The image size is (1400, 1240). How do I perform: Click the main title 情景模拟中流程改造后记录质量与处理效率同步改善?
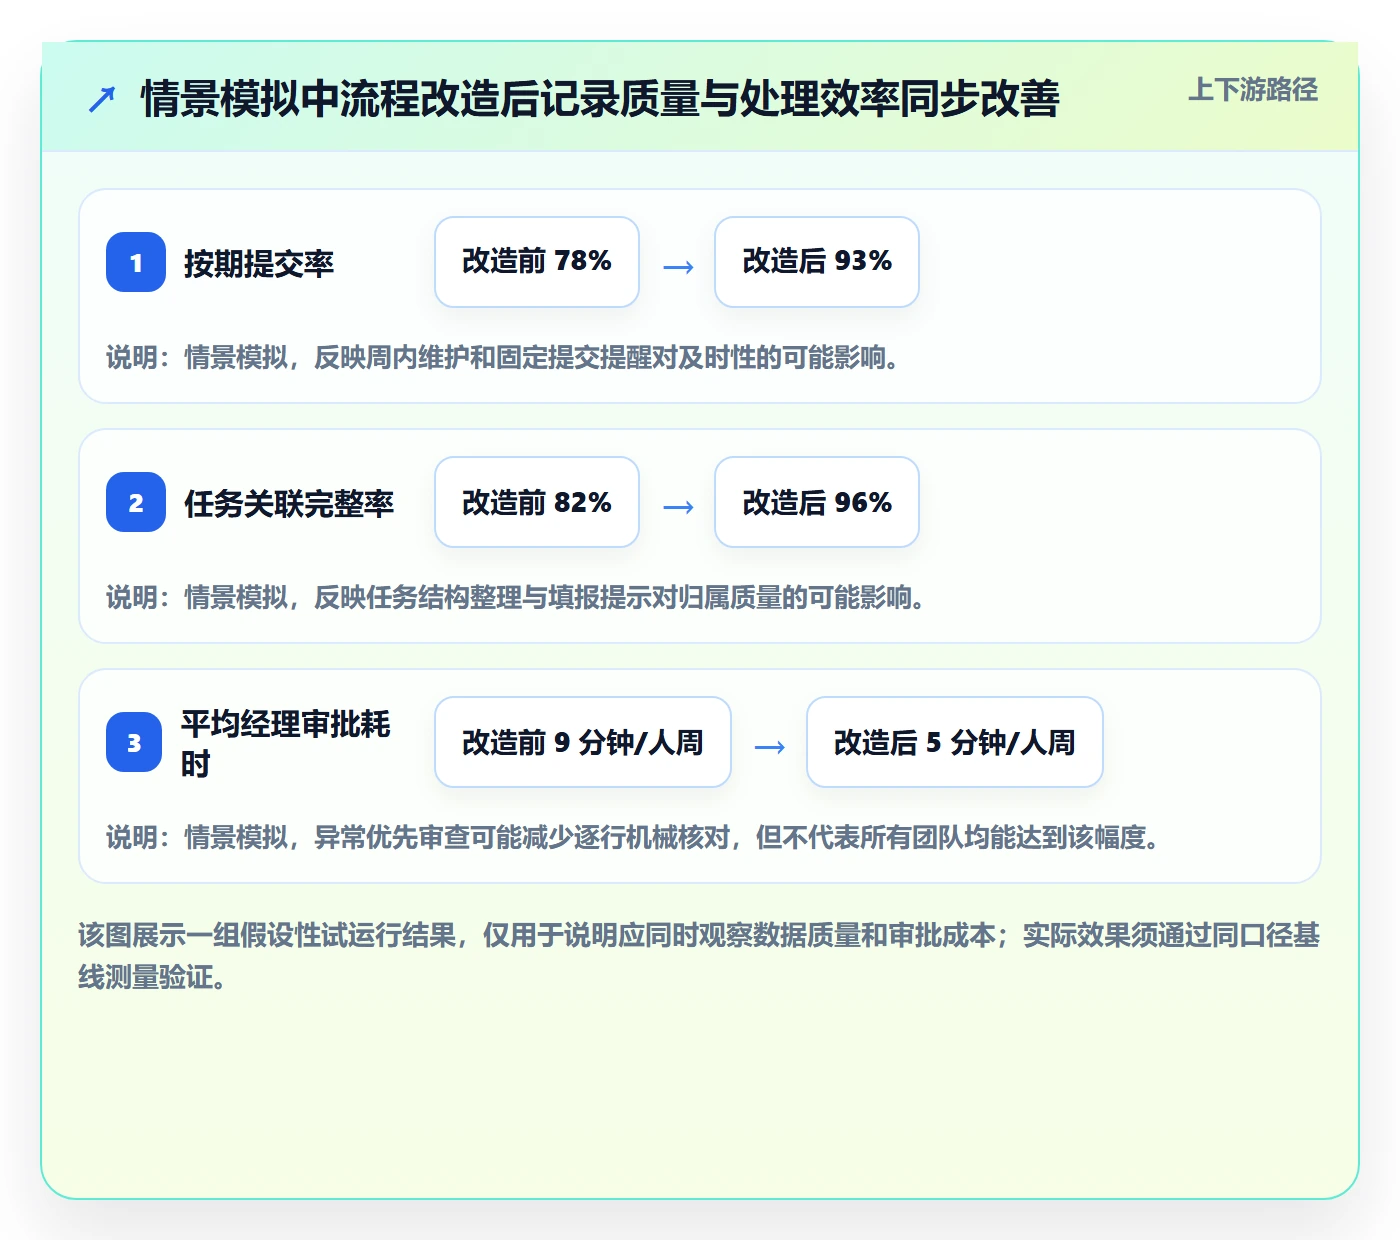pyautogui.click(x=600, y=99)
